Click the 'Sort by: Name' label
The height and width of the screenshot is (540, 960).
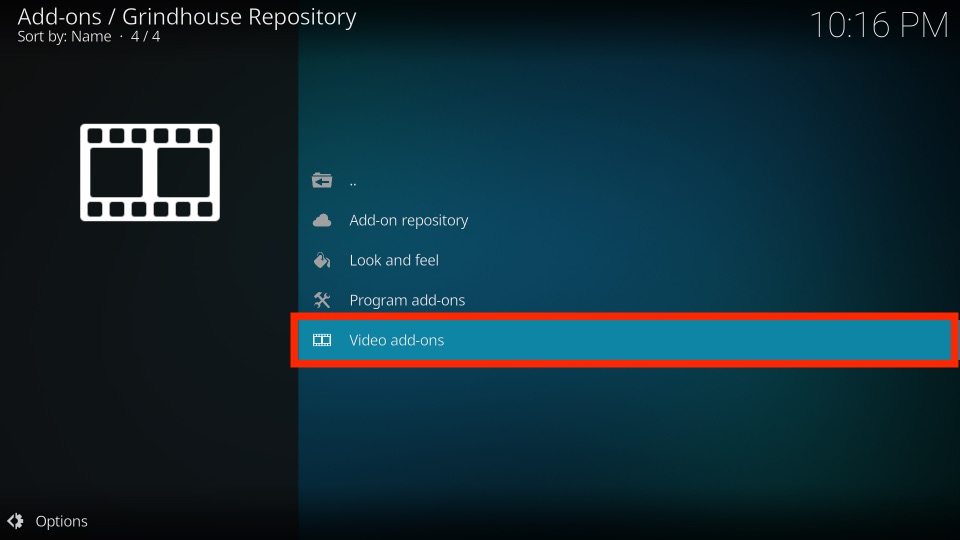(64, 37)
